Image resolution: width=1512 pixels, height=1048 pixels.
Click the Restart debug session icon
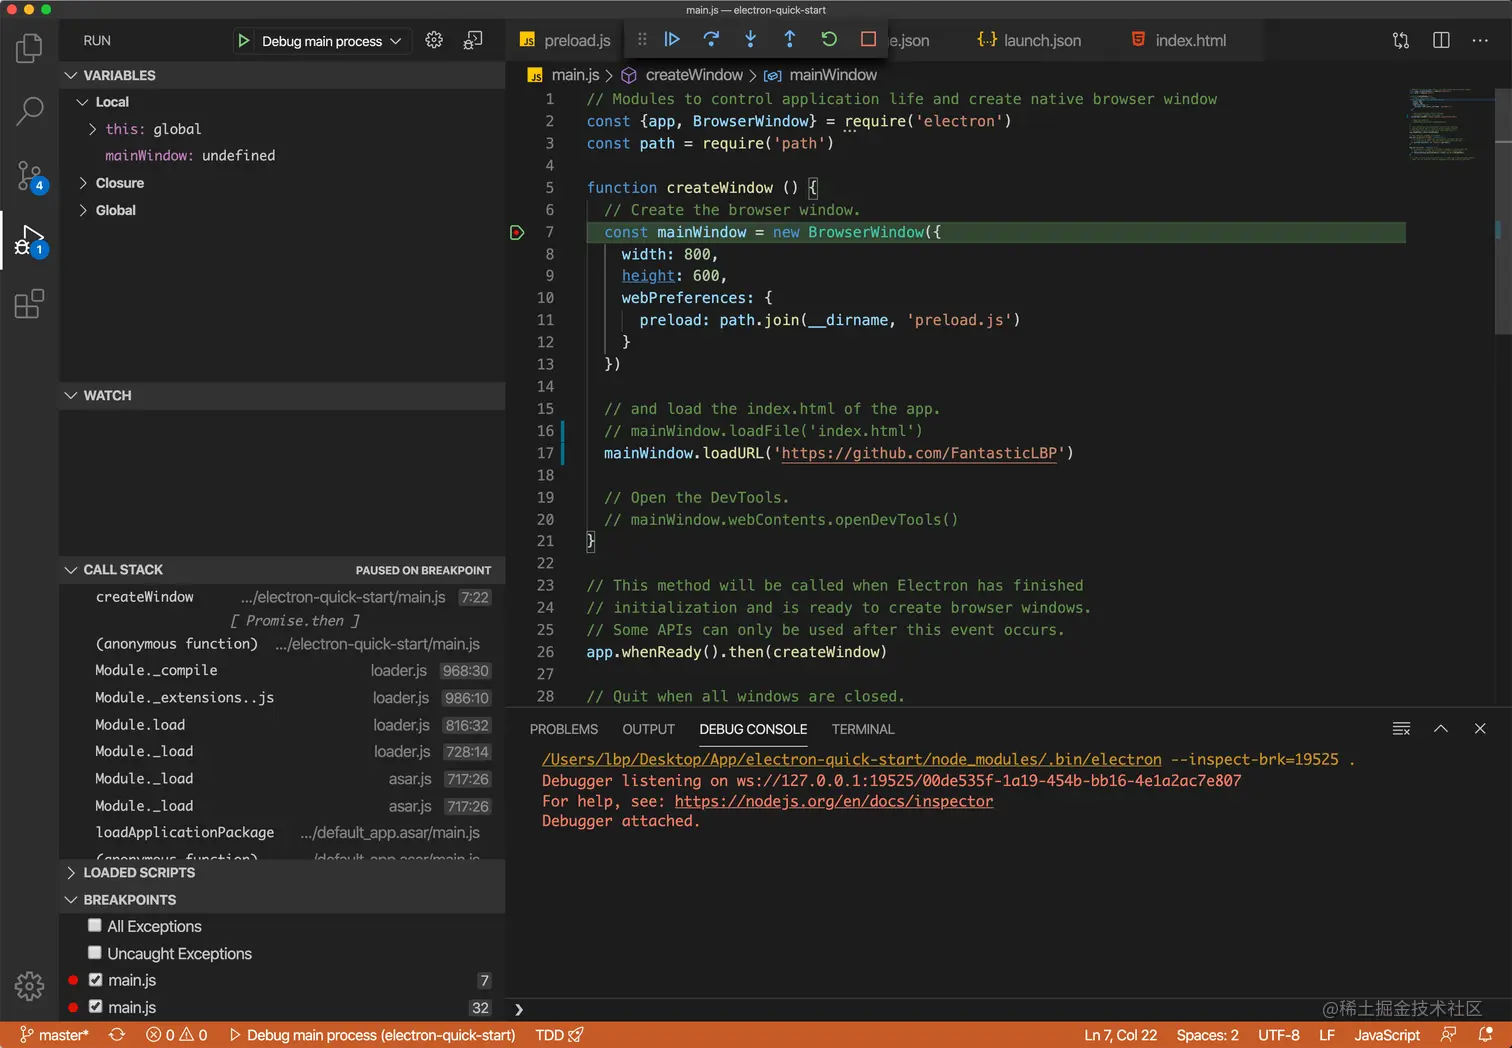pyautogui.click(x=829, y=39)
